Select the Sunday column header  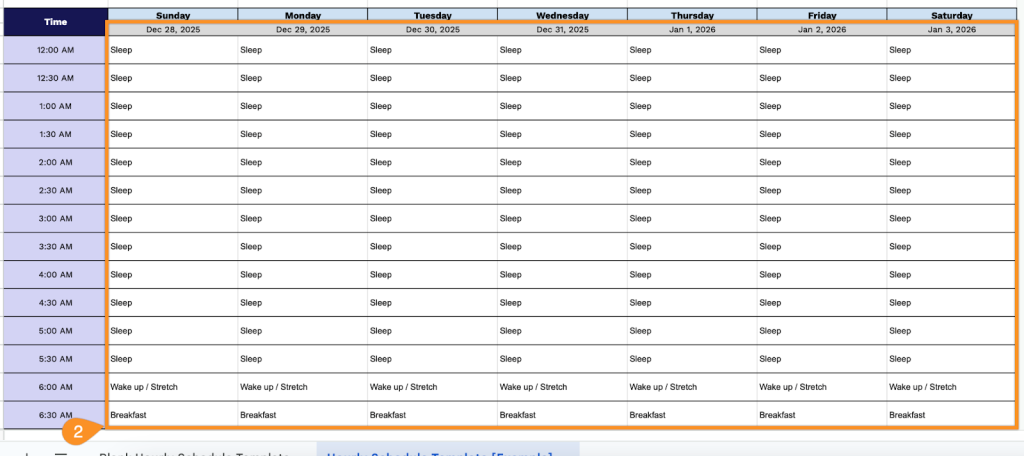pyautogui.click(x=172, y=15)
